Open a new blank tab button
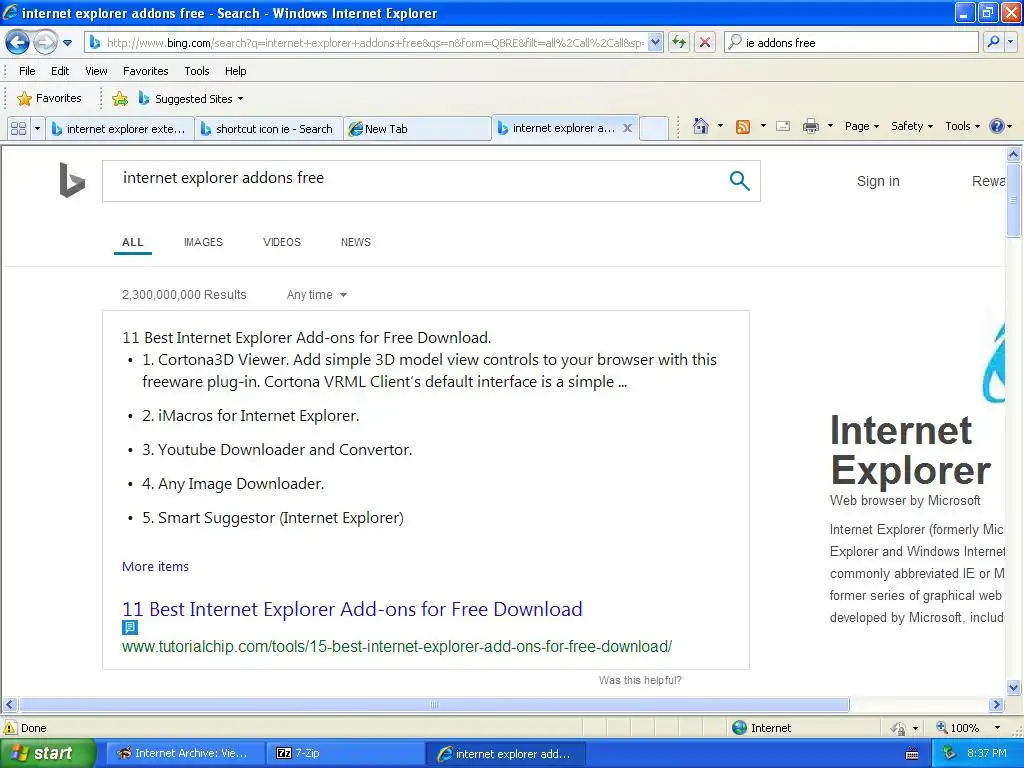This screenshot has height=768, width=1024. 654,129
